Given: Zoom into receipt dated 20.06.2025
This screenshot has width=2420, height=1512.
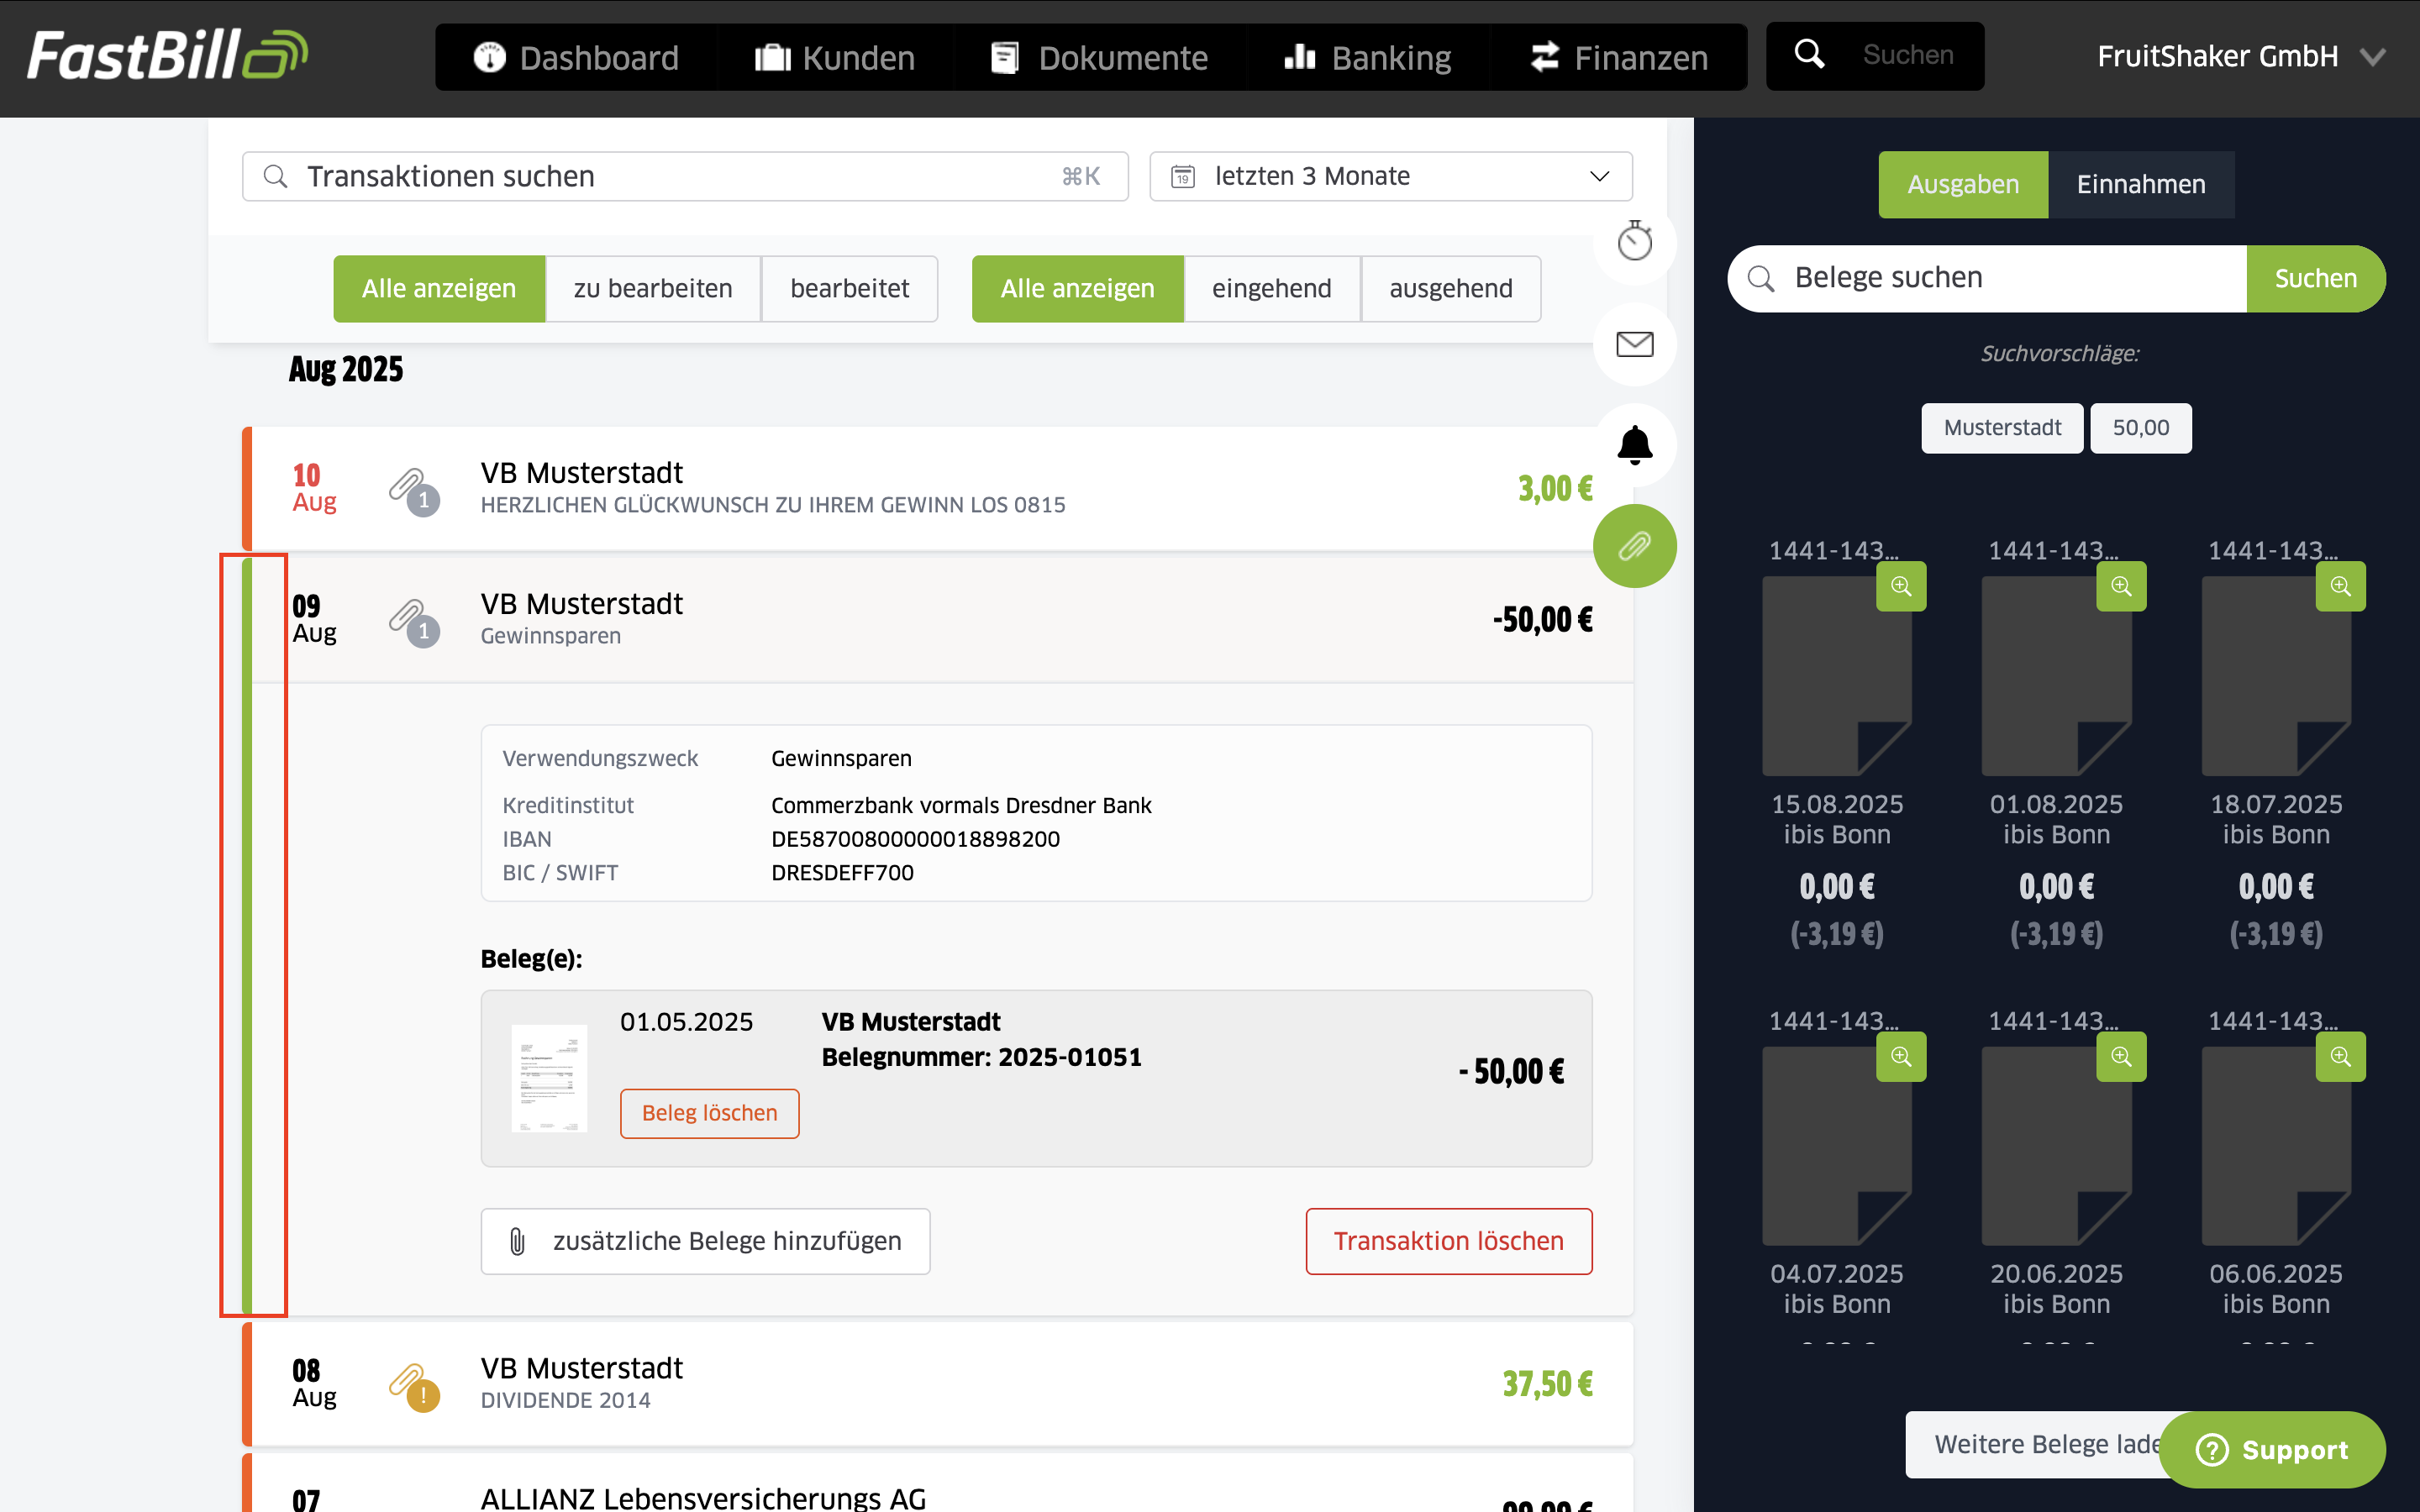Looking at the screenshot, I should [2121, 1056].
